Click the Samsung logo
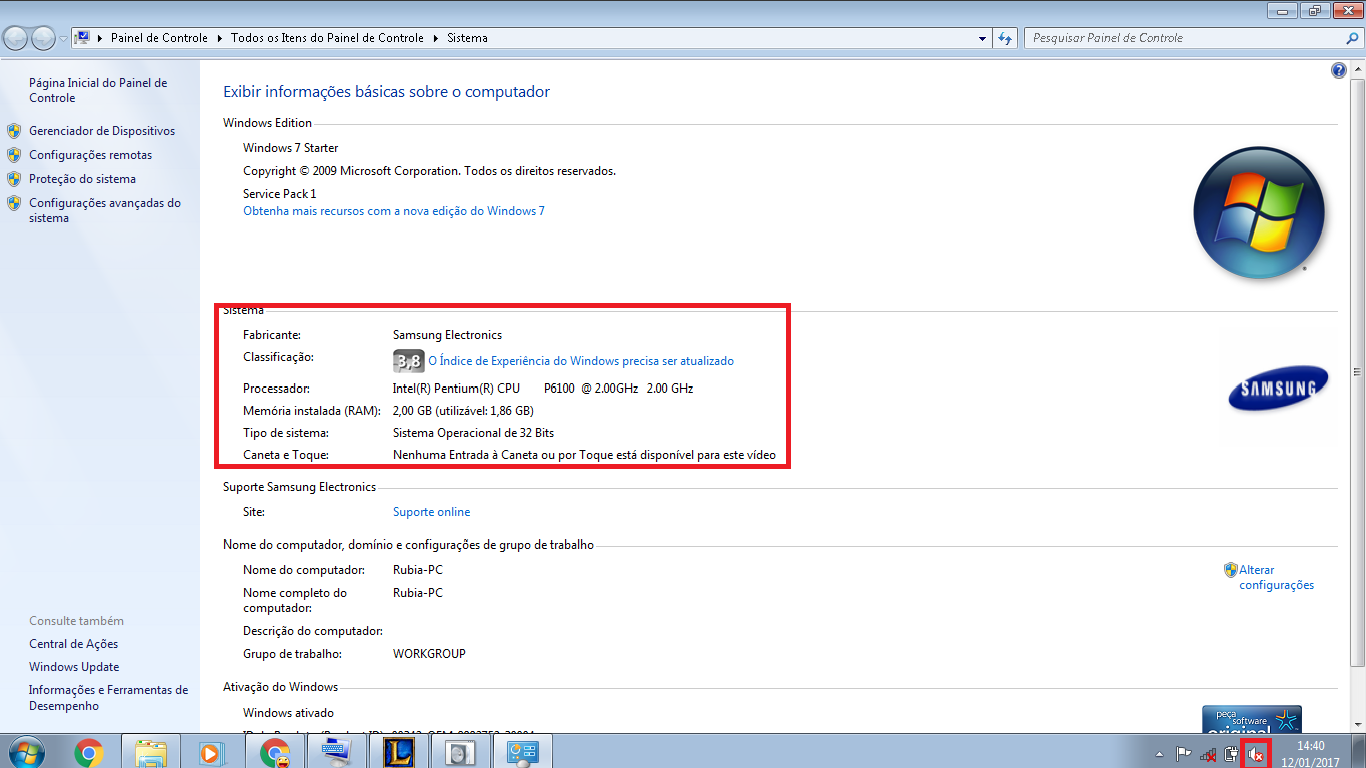This screenshot has width=1366, height=768. (x=1278, y=389)
